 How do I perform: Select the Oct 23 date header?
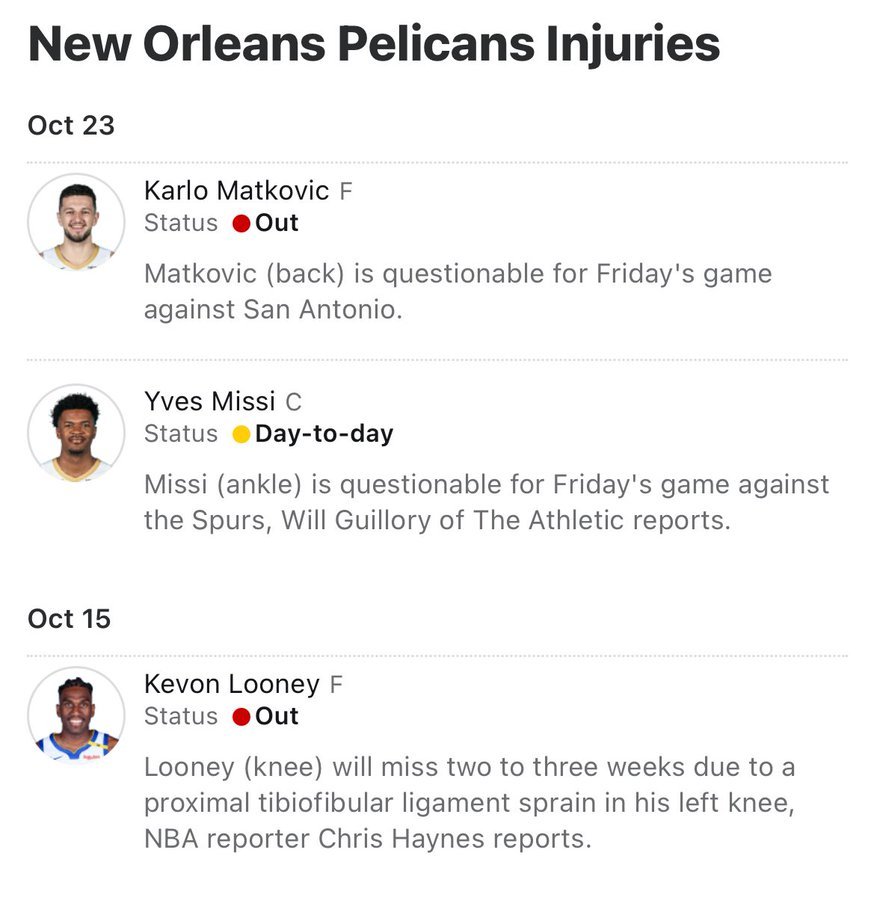pyautogui.click(x=71, y=126)
